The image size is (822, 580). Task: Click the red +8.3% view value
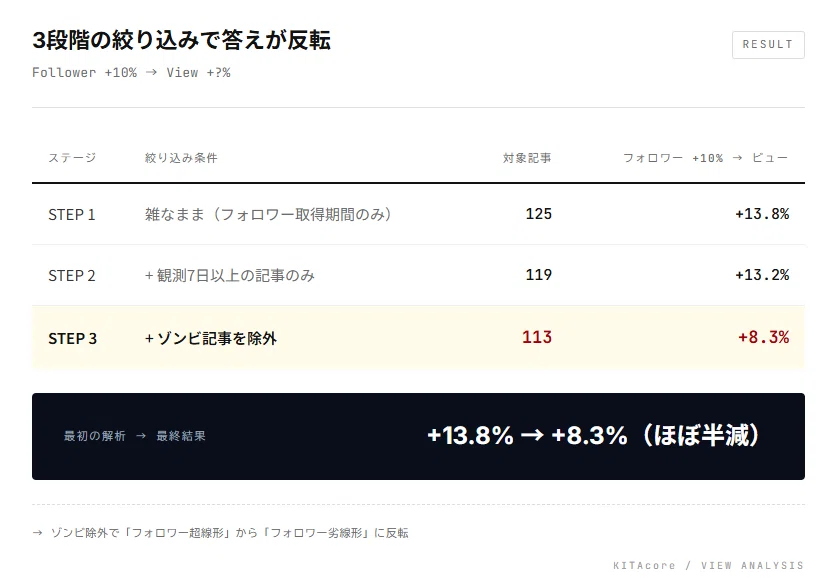(764, 337)
